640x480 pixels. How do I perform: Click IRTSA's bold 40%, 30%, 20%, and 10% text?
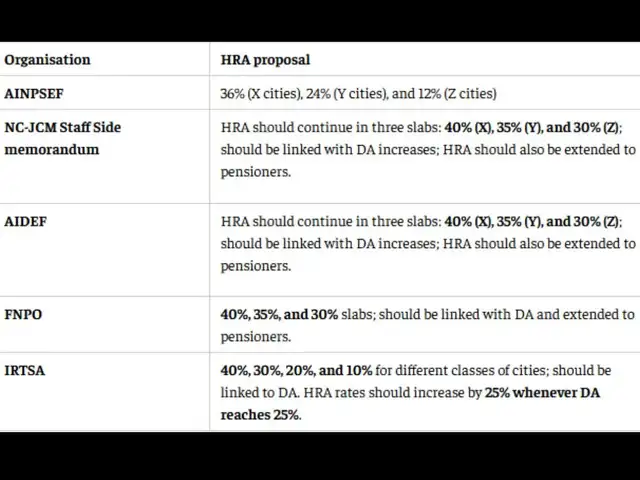[x=296, y=371]
